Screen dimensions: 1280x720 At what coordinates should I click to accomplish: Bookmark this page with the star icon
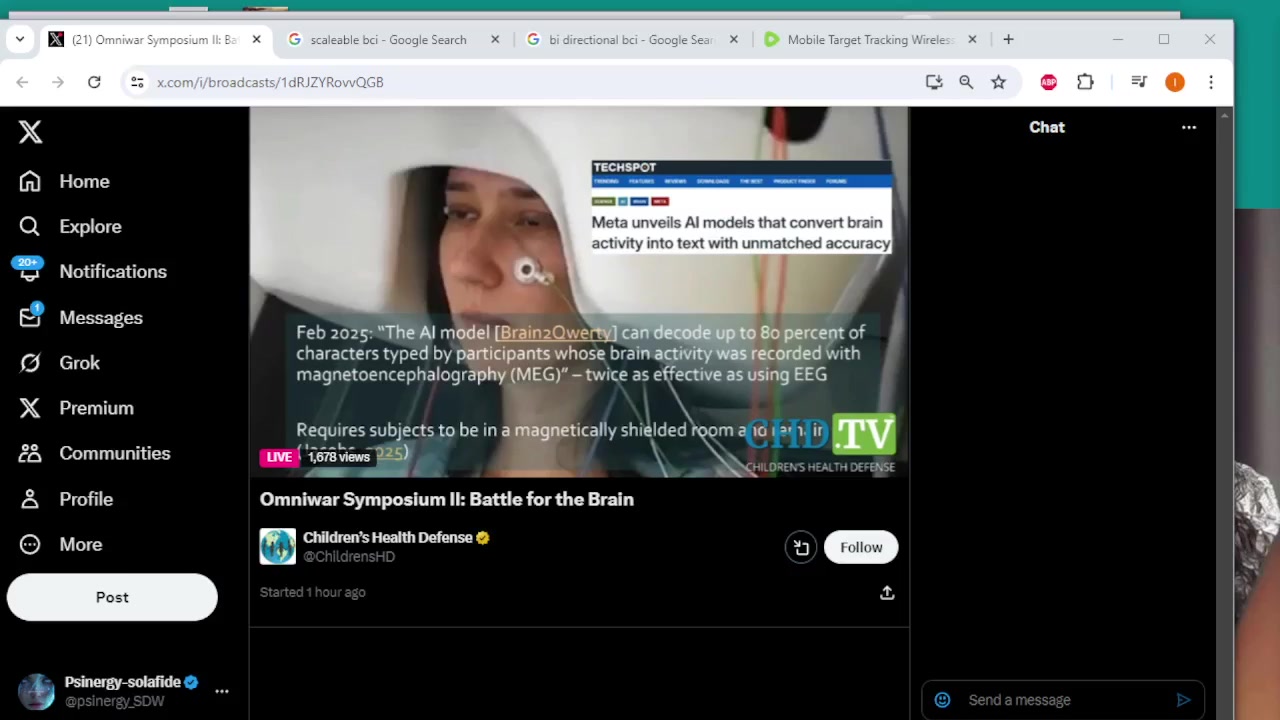pyautogui.click(x=998, y=82)
